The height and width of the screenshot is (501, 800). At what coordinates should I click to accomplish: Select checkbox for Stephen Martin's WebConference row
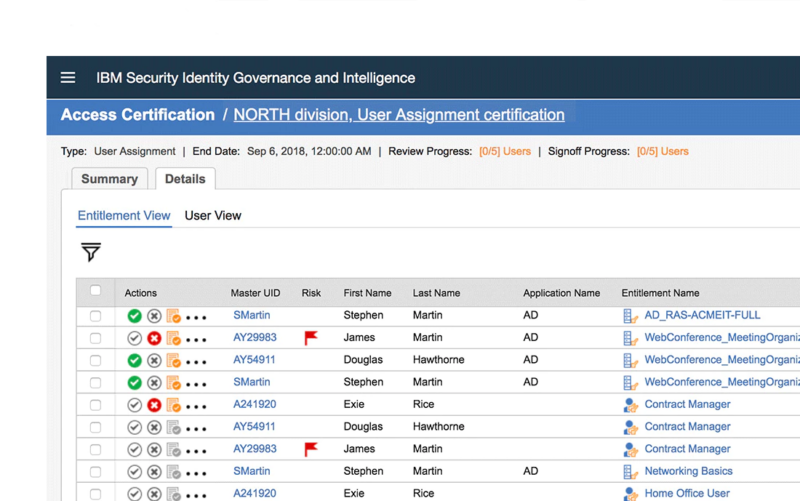95,383
